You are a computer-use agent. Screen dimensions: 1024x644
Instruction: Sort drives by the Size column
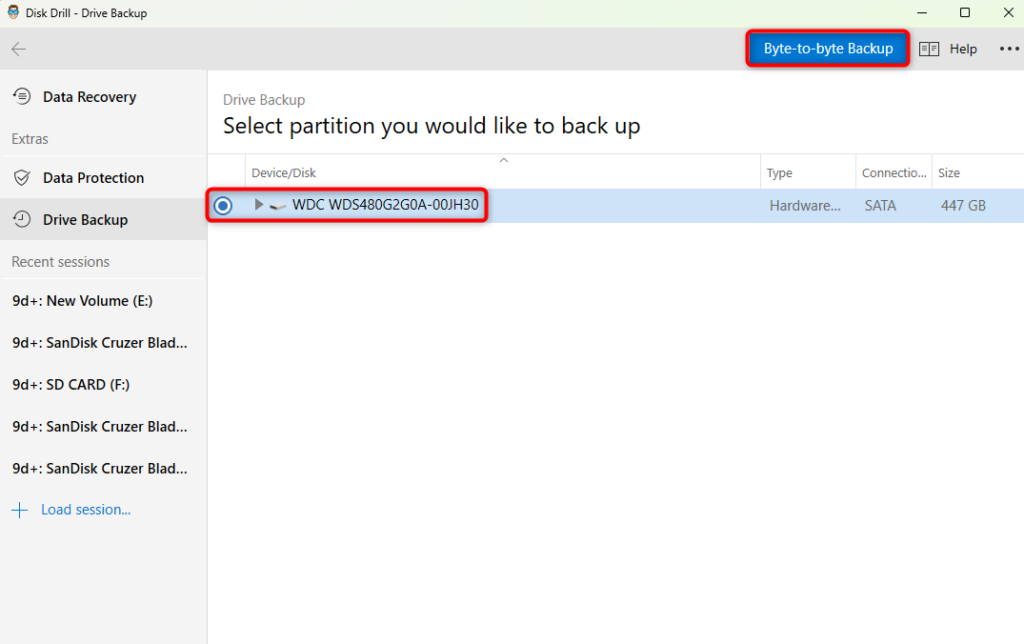click(x=948, y=172)
